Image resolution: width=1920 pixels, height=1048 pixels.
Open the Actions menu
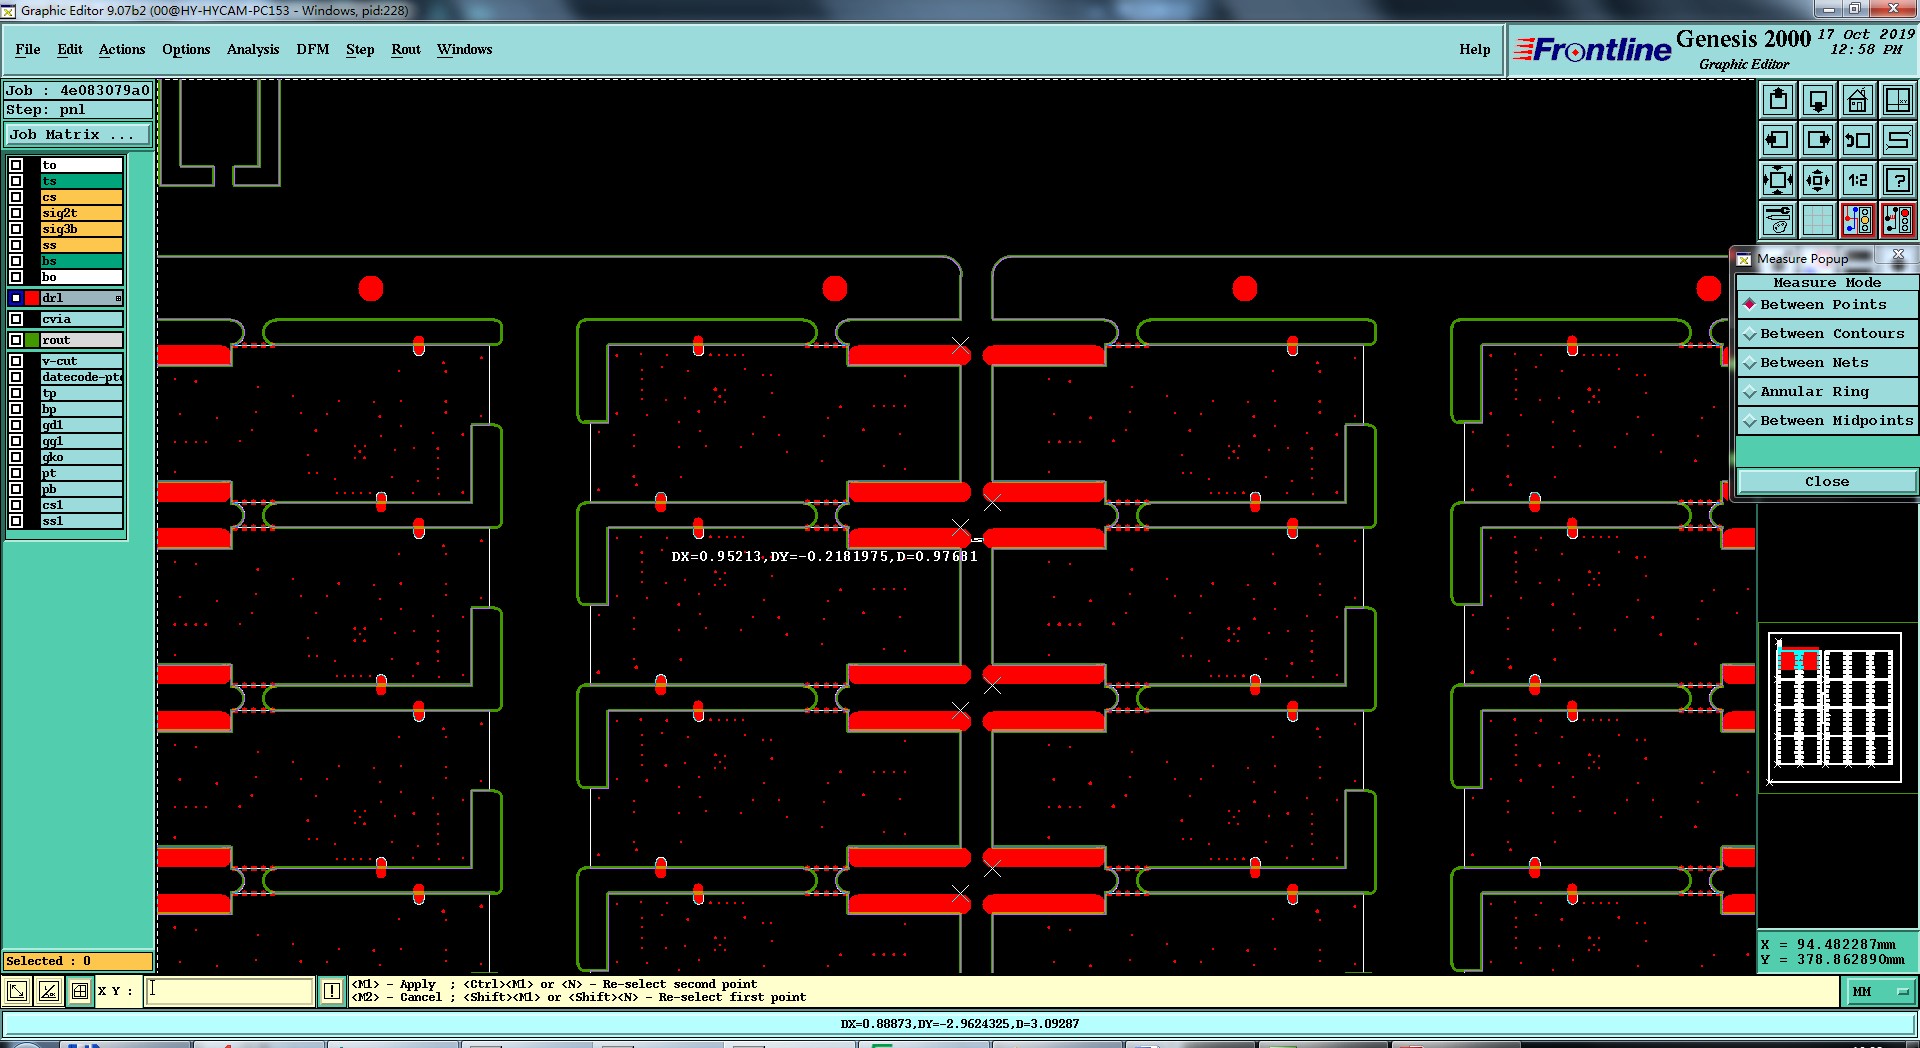pos(122,49)
